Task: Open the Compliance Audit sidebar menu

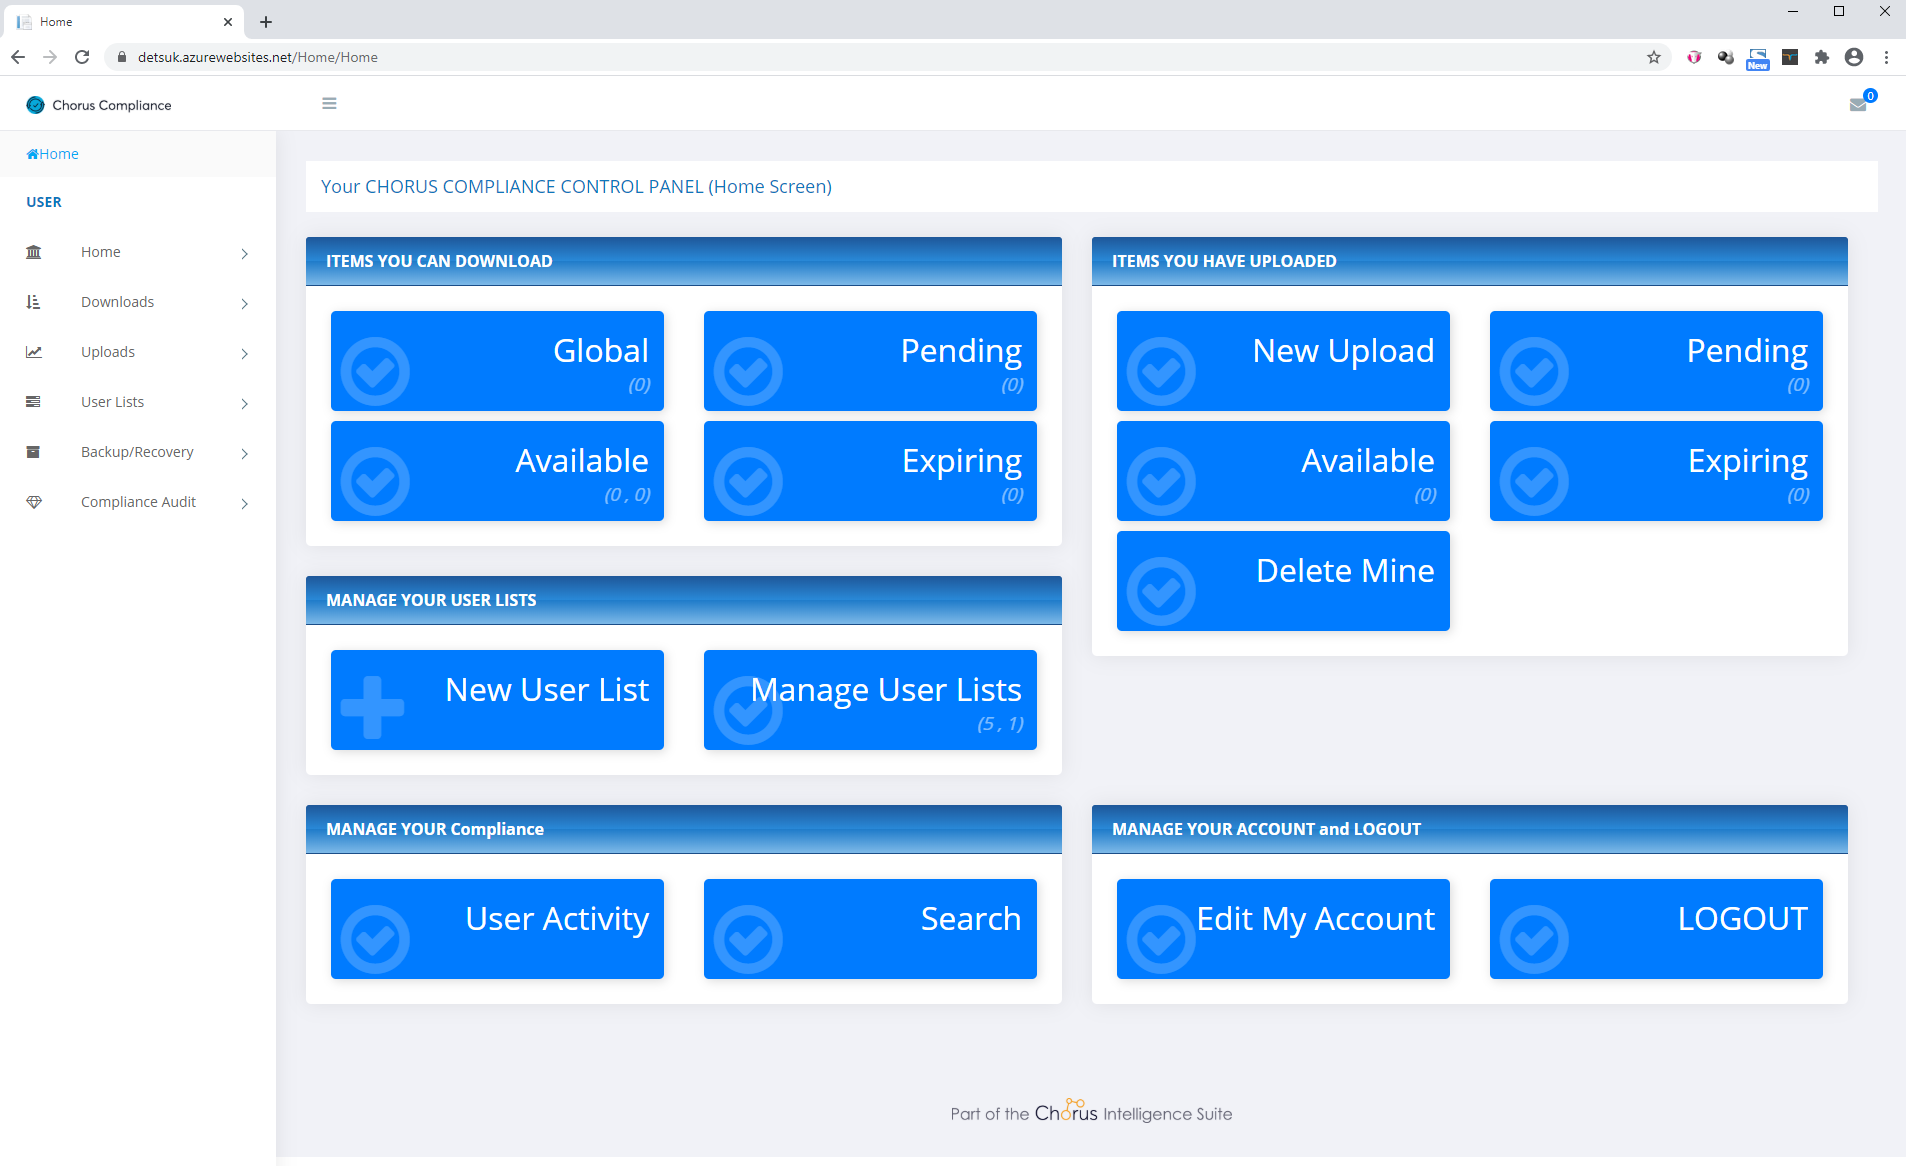Action: [x=138, y=502]
